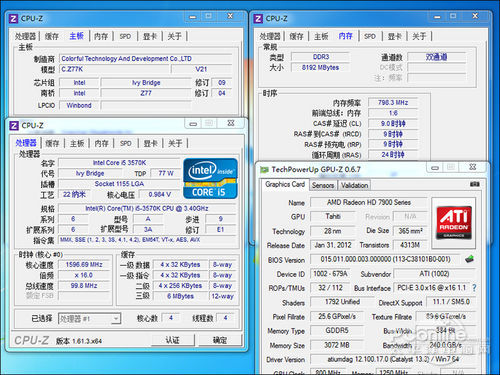Click the CPU-Z logo icon in the memory window title bar

coord(258,18)
